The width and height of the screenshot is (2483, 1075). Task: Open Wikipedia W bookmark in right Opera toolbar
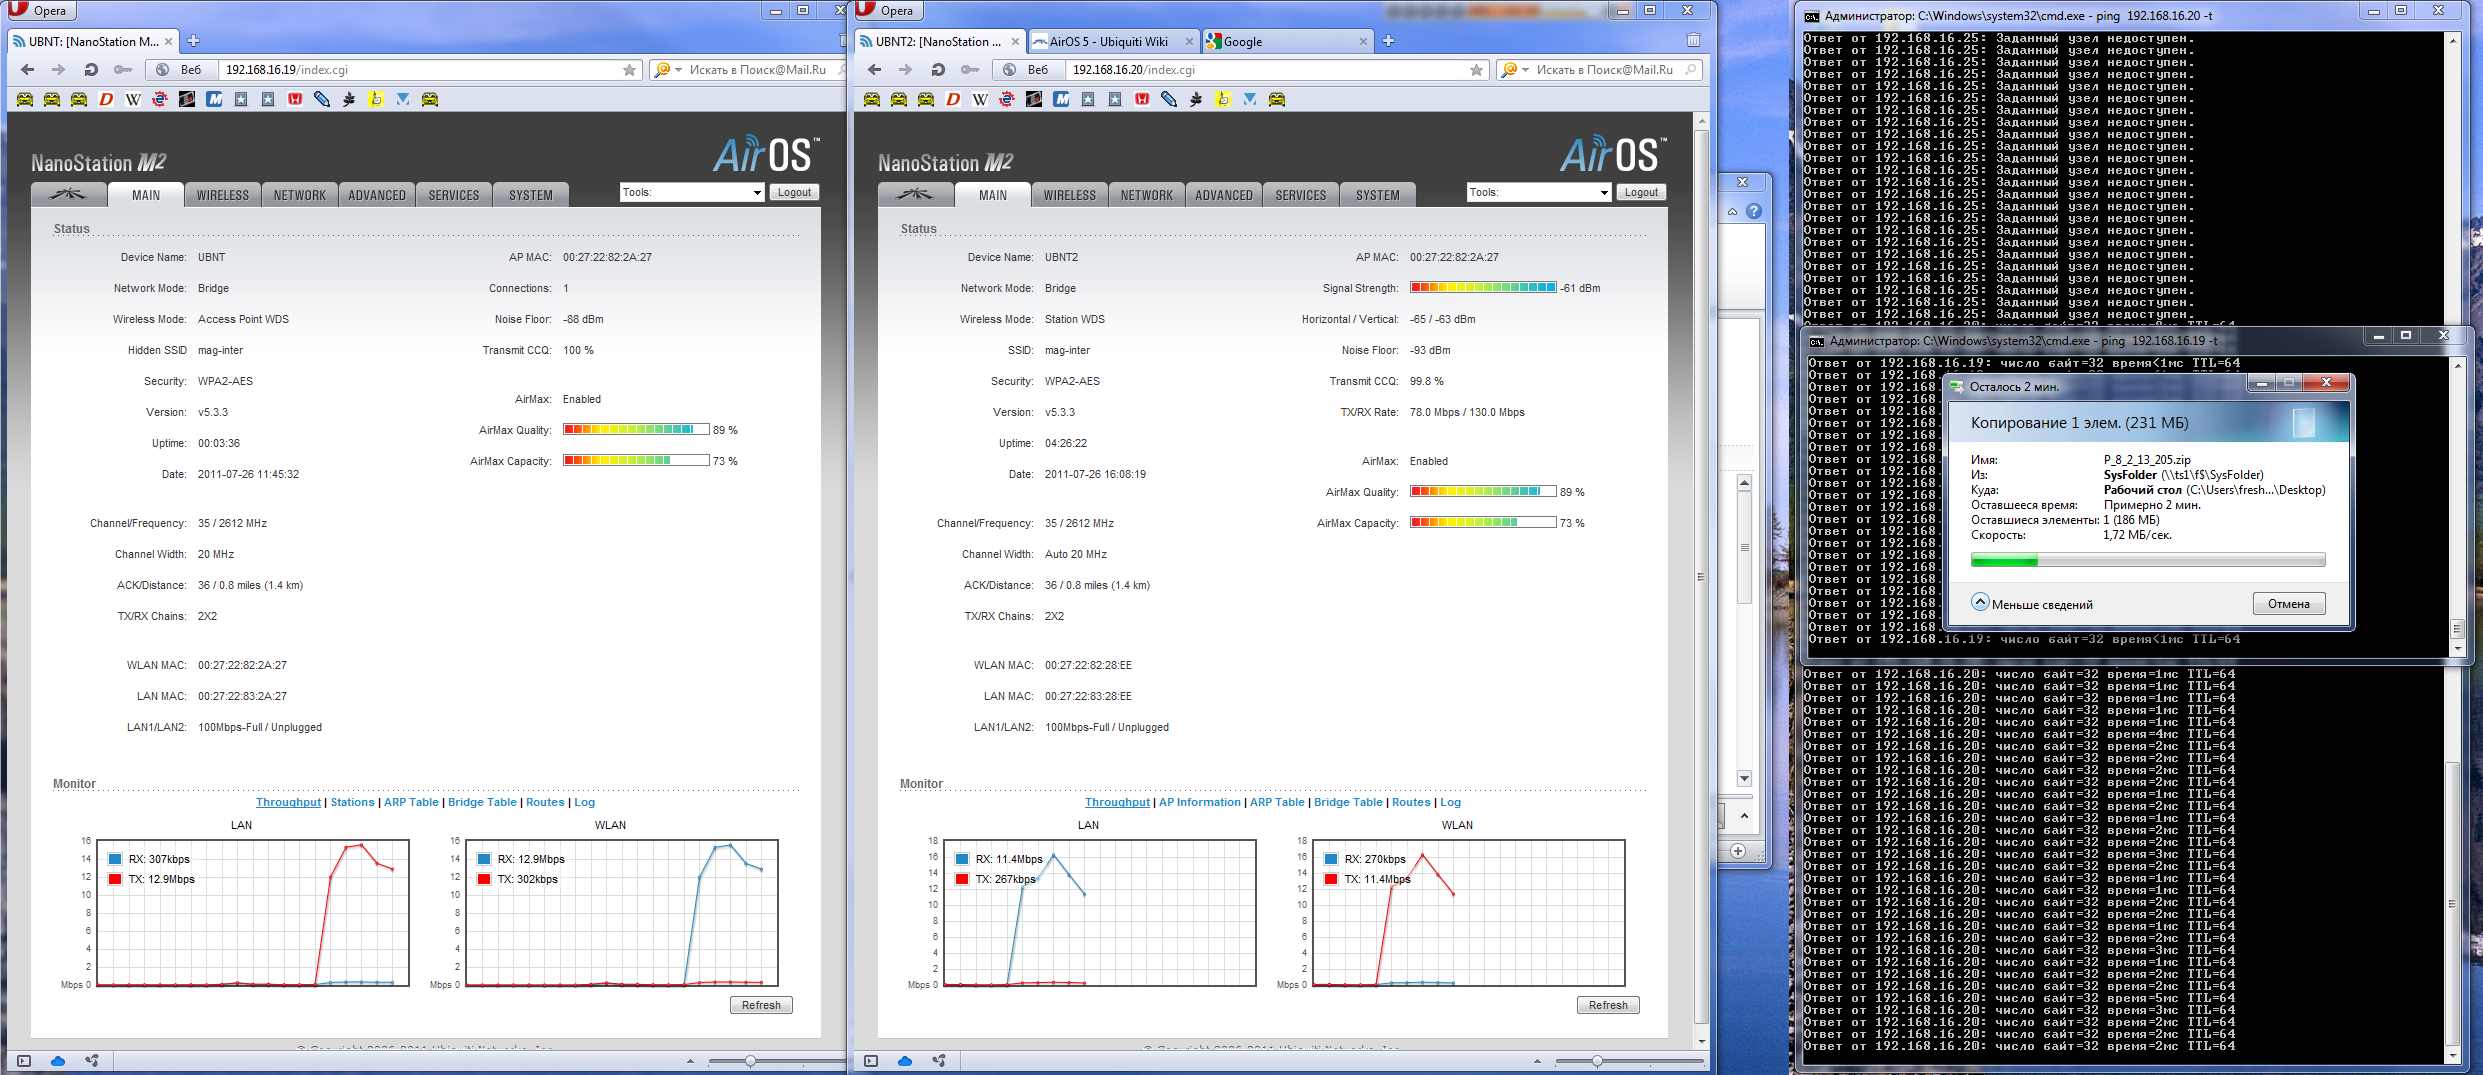pos(980,99)
